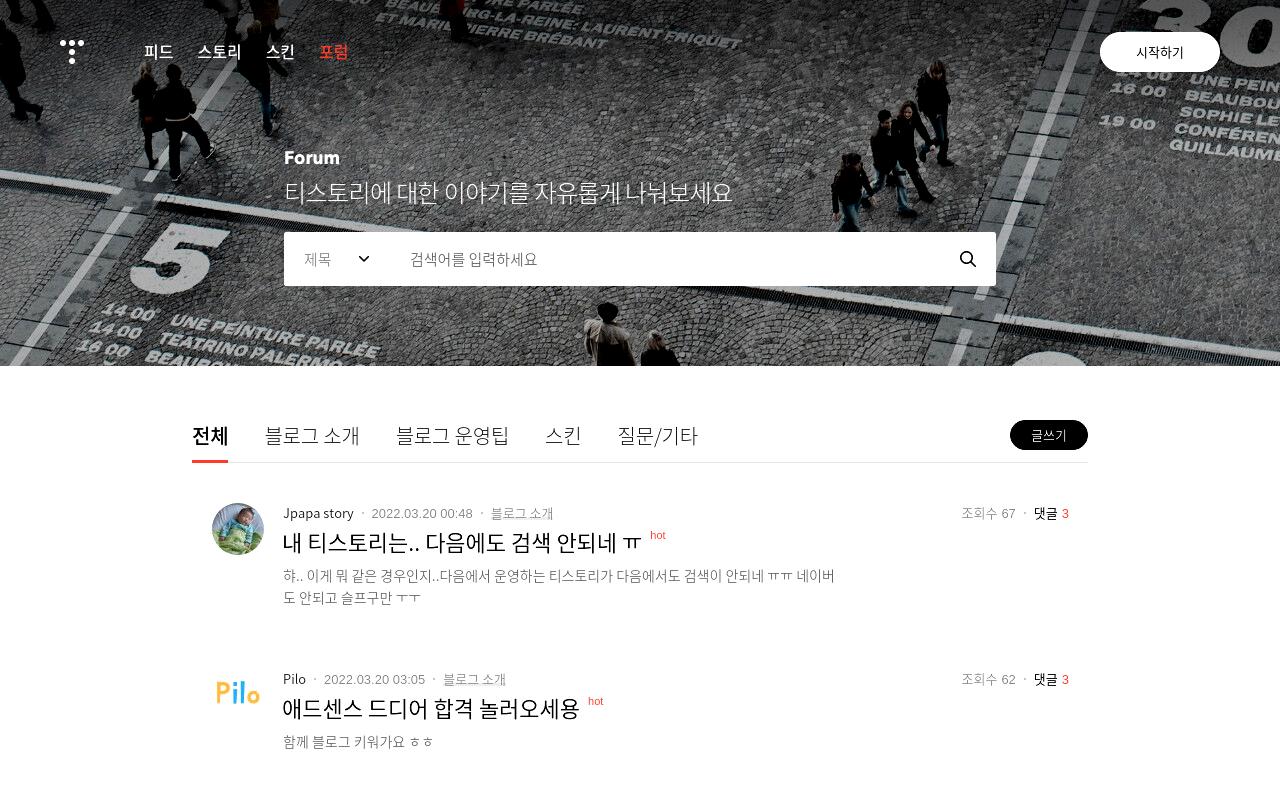1280x800 pixels.
Task: Switch to the 블로그 소개 tab
Action: click(312, 436)
